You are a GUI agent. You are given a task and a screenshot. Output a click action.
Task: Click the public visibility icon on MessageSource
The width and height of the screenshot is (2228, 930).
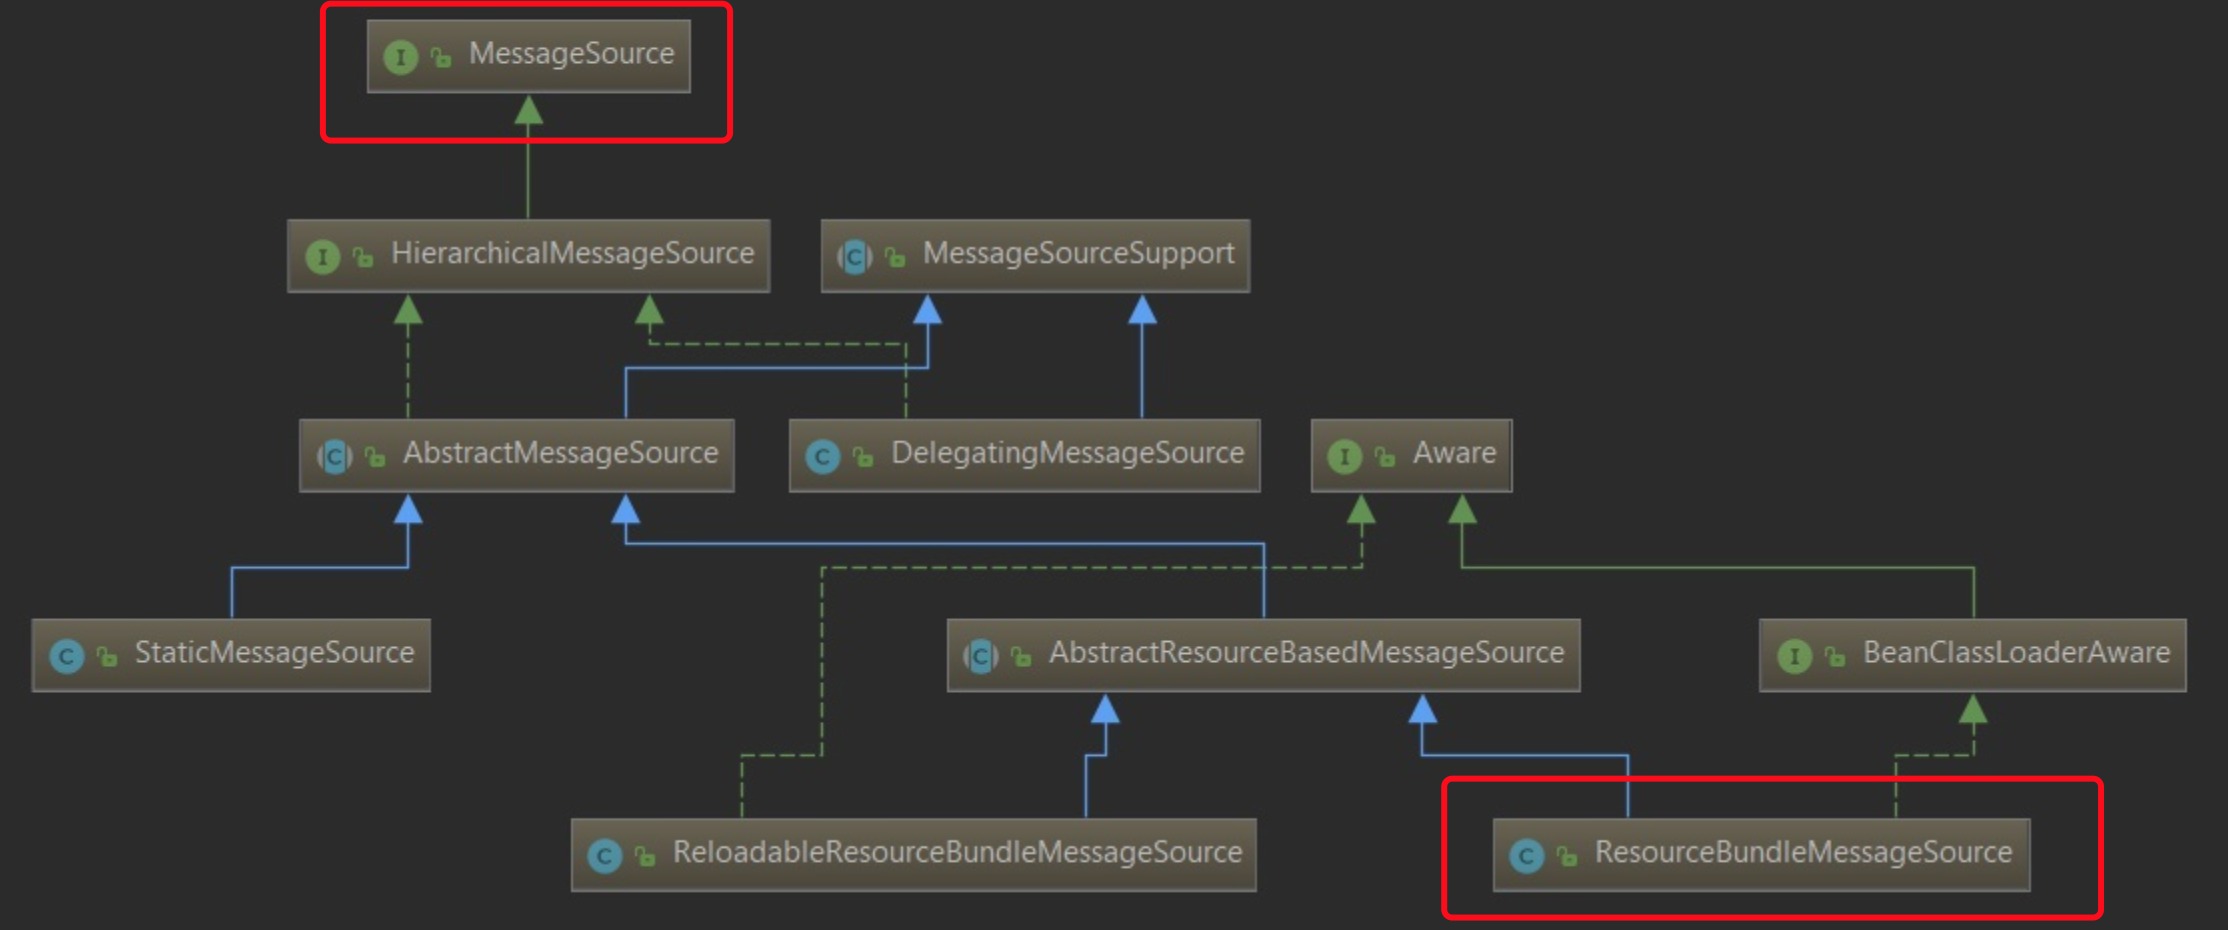[x=441, y=57]
